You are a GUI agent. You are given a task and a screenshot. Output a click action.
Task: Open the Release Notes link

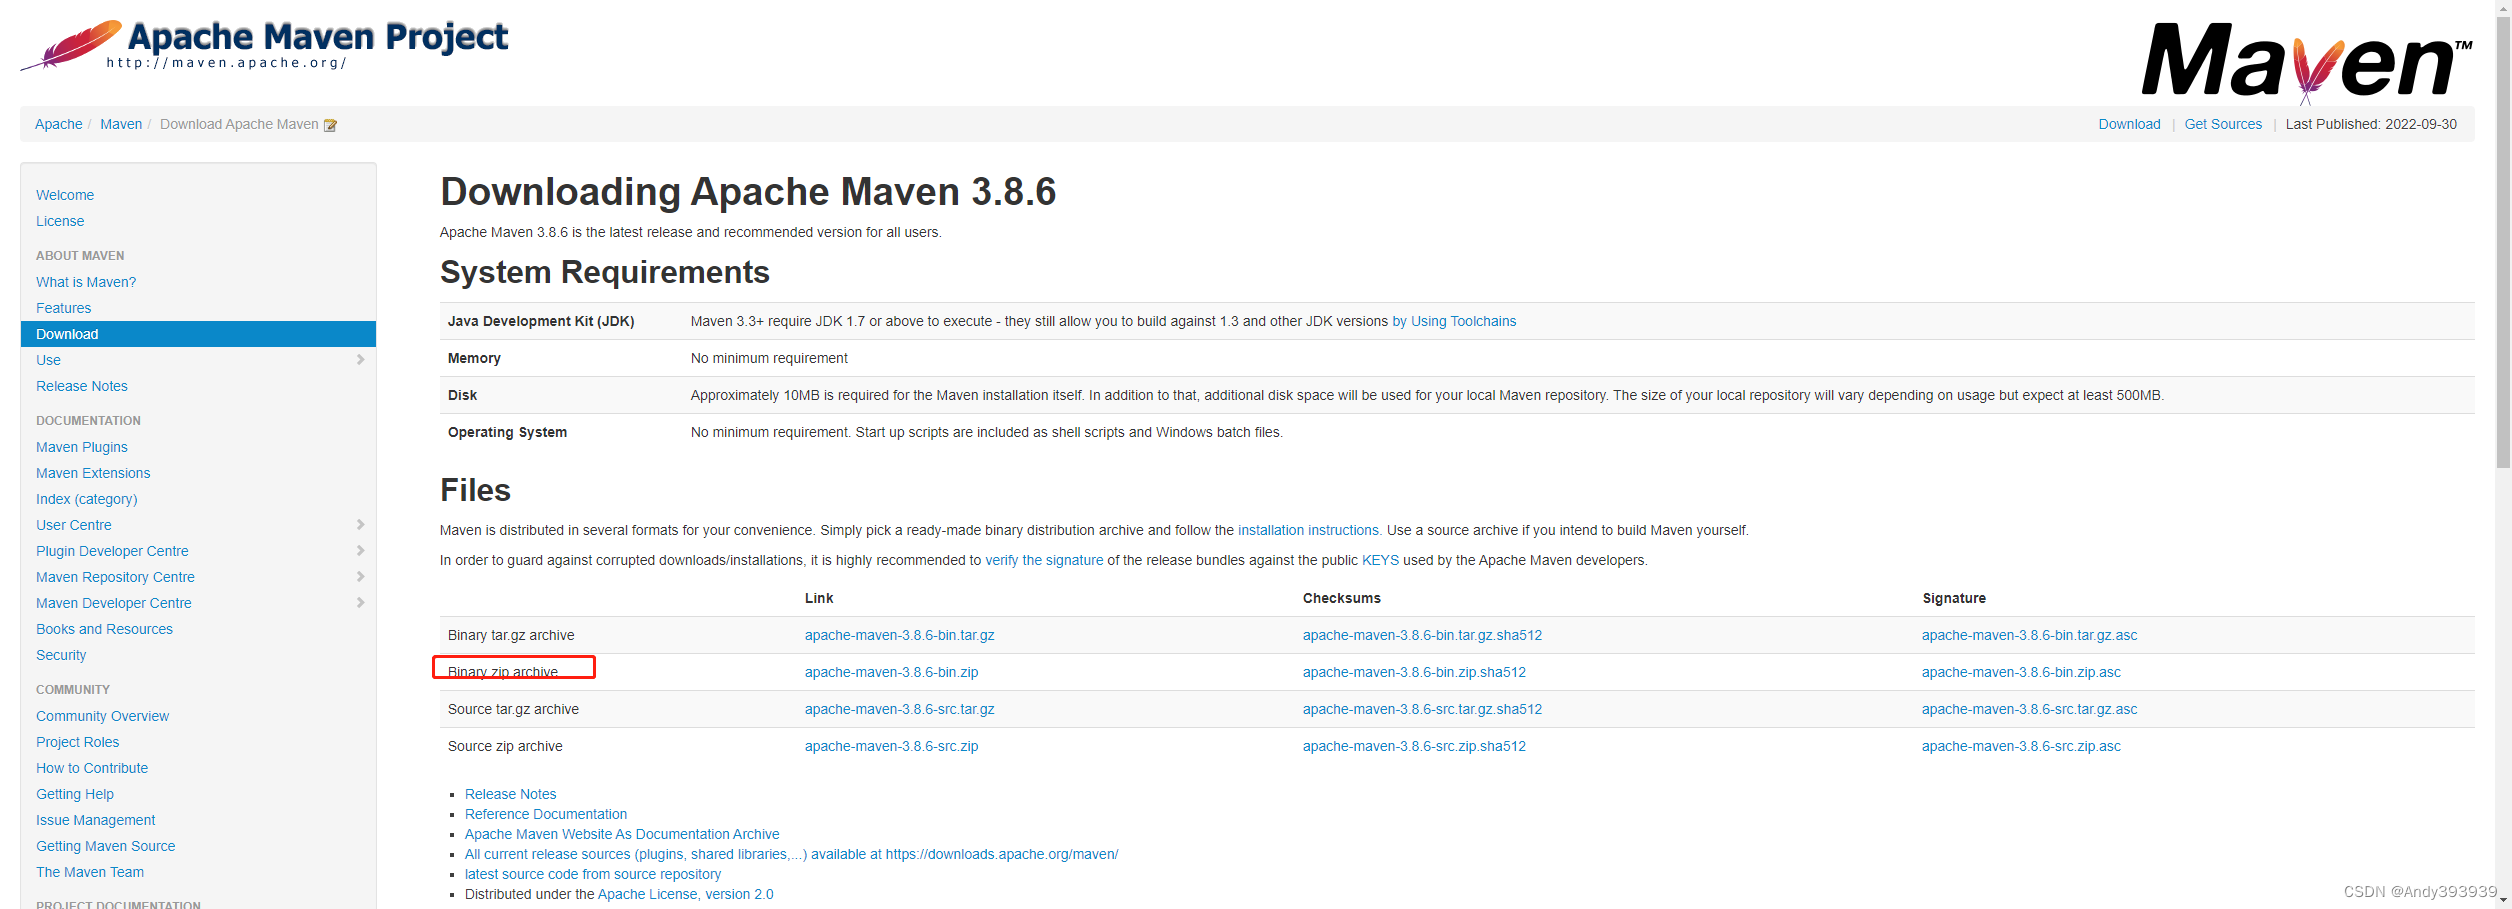[x=510, y=793]
